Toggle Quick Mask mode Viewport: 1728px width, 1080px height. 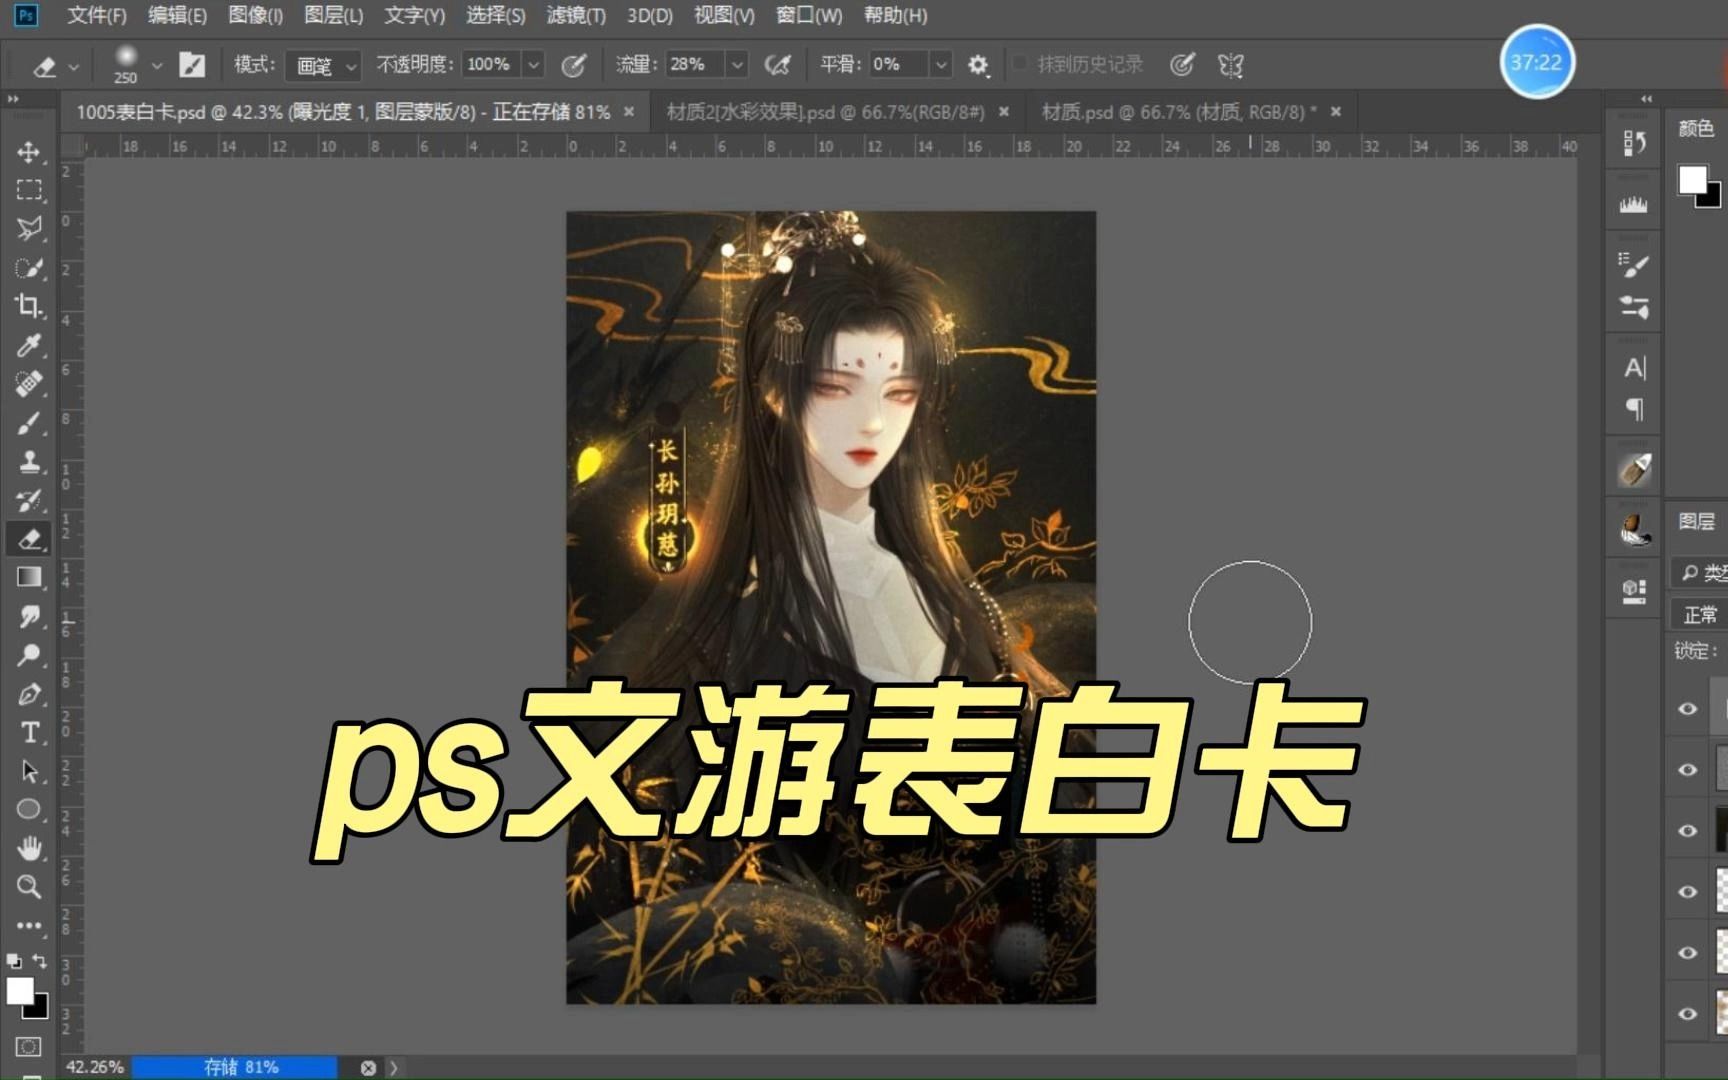(28, 1046)
